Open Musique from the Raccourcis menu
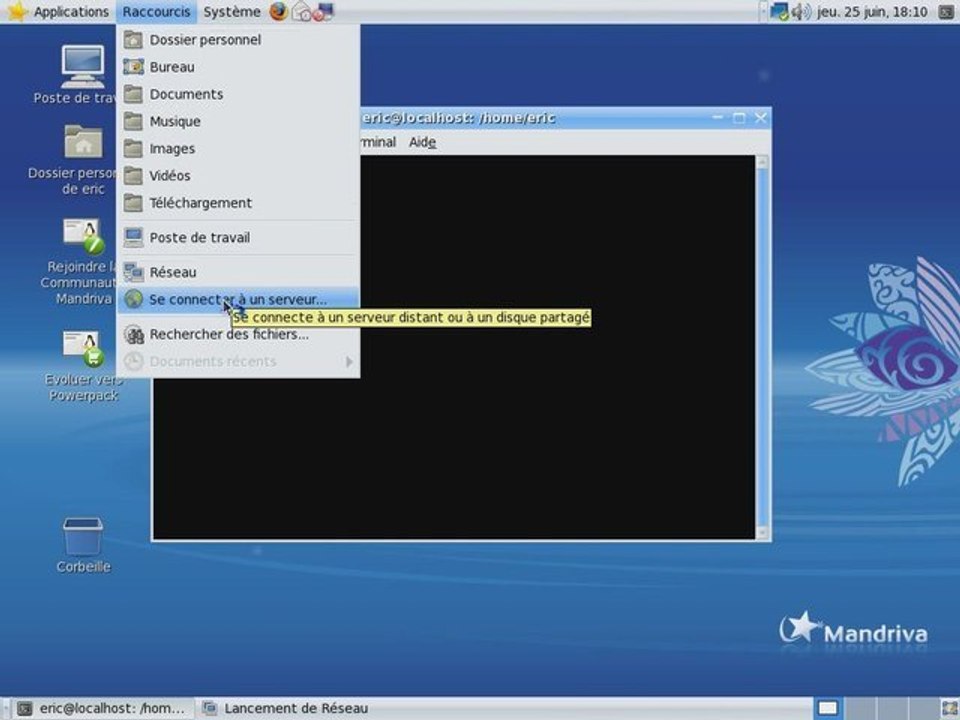Image resolution: width=960 pixels, height=720 pixels. [x=238, y=121]
